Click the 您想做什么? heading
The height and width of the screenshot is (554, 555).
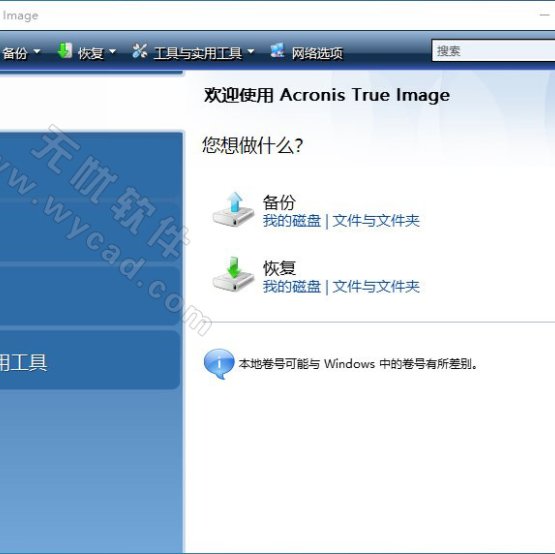253,145
